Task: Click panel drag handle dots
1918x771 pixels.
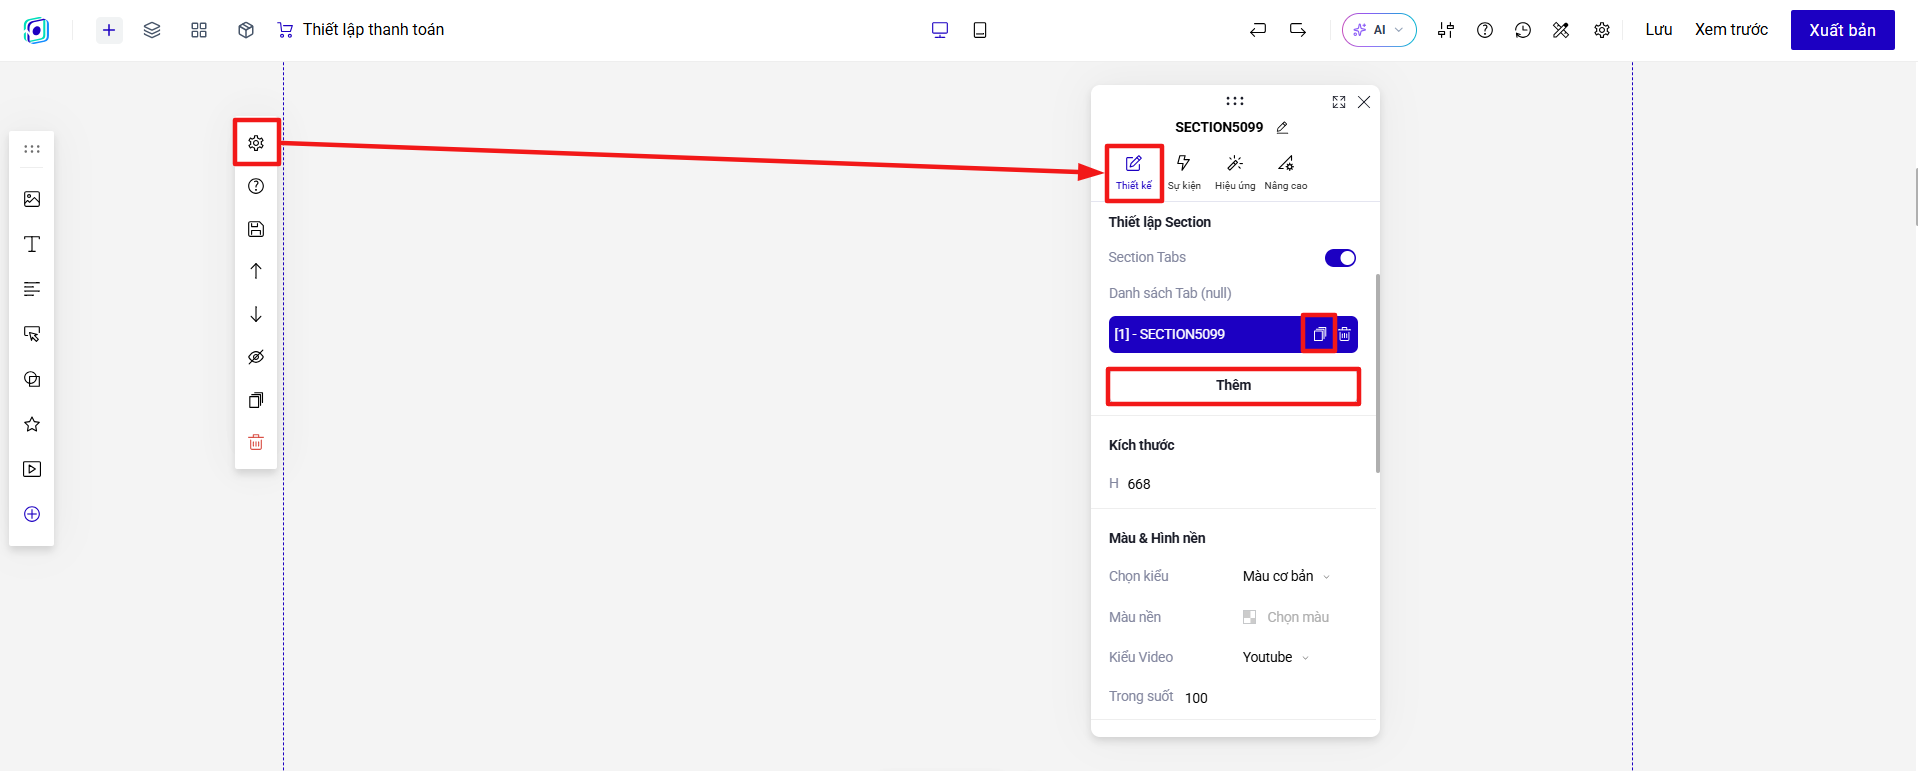Action: (1235, 100)
